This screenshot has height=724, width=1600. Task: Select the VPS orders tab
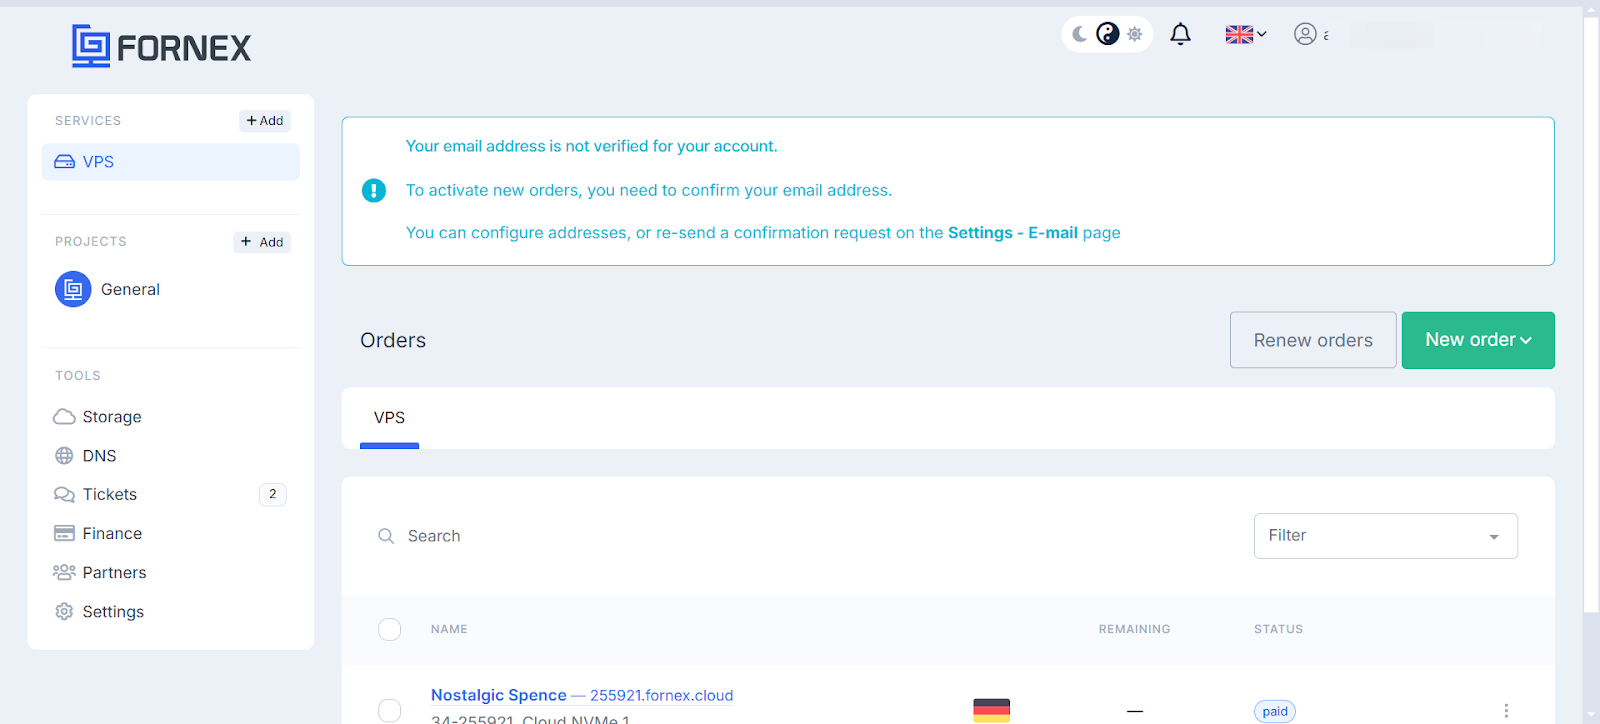pyautogui.click(x=389, y=418)
